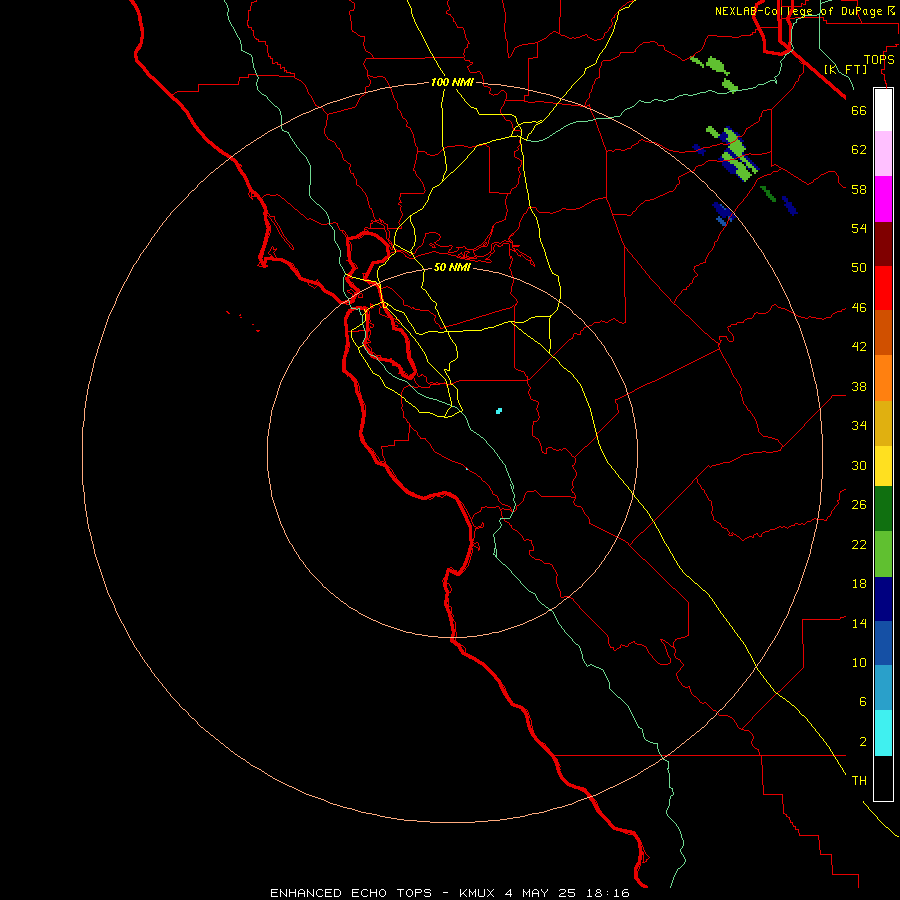Image resolution: width=900 pixels, height=900 pixels.
Task: Click the "100 NMI" range ring label
Action: [x=452, y=82]
